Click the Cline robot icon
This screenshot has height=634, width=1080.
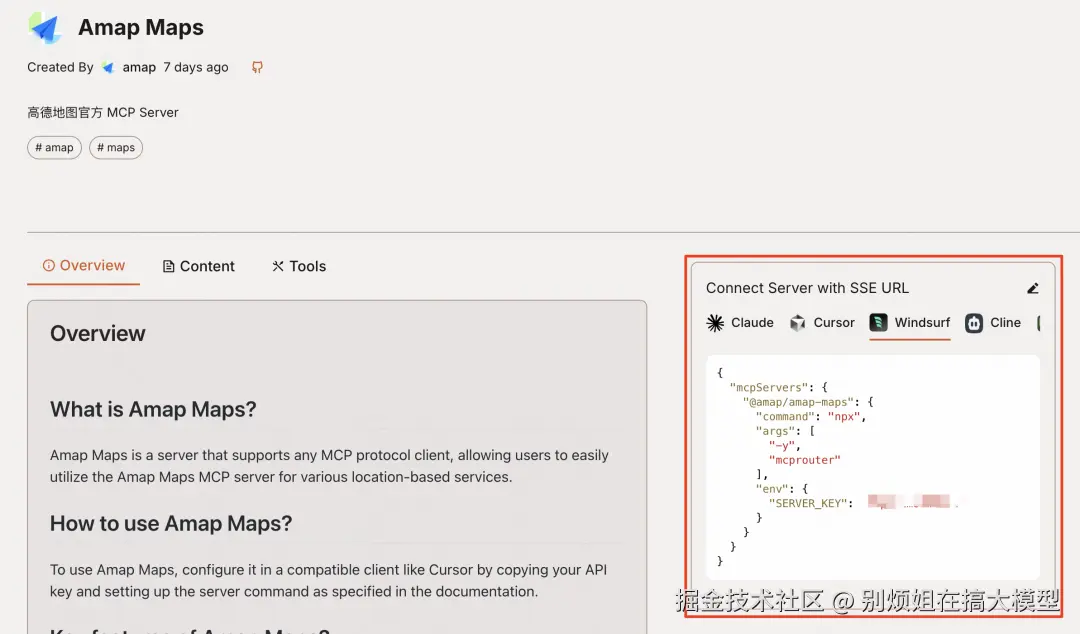pyautogui.click(x=974, y=323)
